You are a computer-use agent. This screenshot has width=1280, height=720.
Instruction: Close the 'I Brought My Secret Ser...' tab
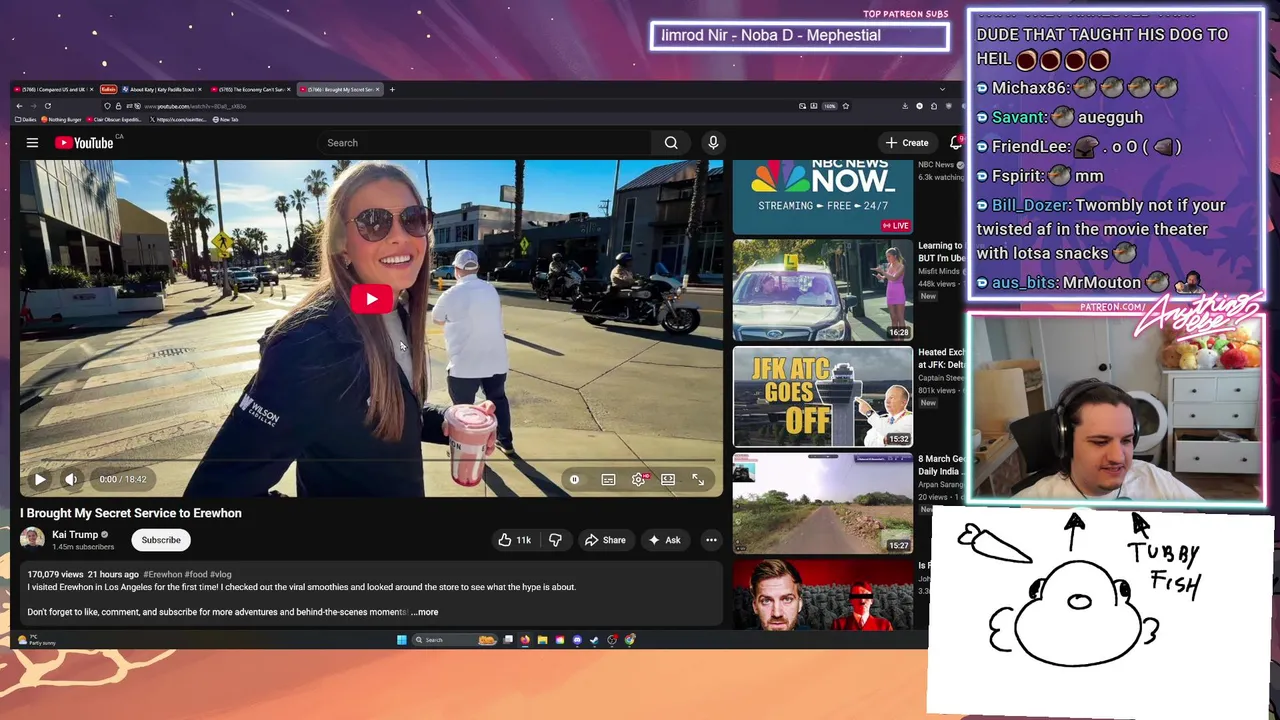[x=377, y=90]
